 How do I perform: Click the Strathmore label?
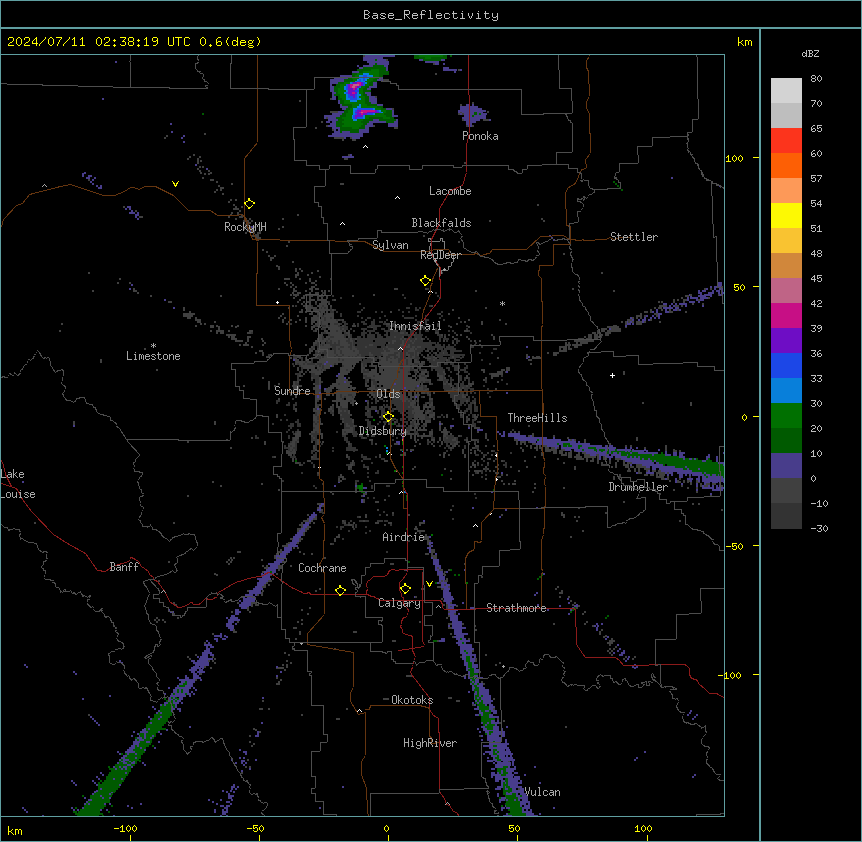[x=516, y=608]
